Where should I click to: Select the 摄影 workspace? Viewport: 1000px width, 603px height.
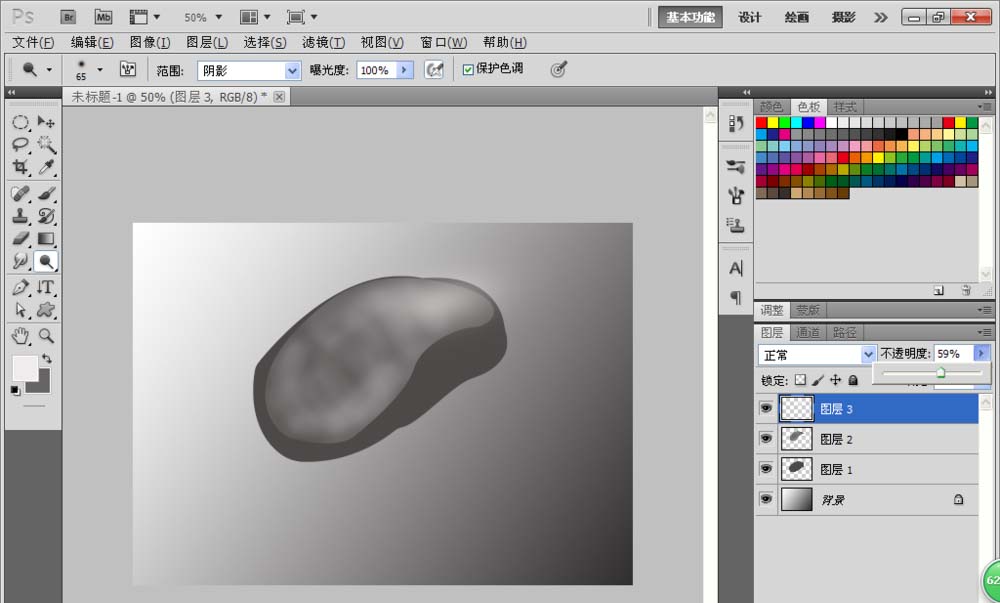(x=843, y=17)
